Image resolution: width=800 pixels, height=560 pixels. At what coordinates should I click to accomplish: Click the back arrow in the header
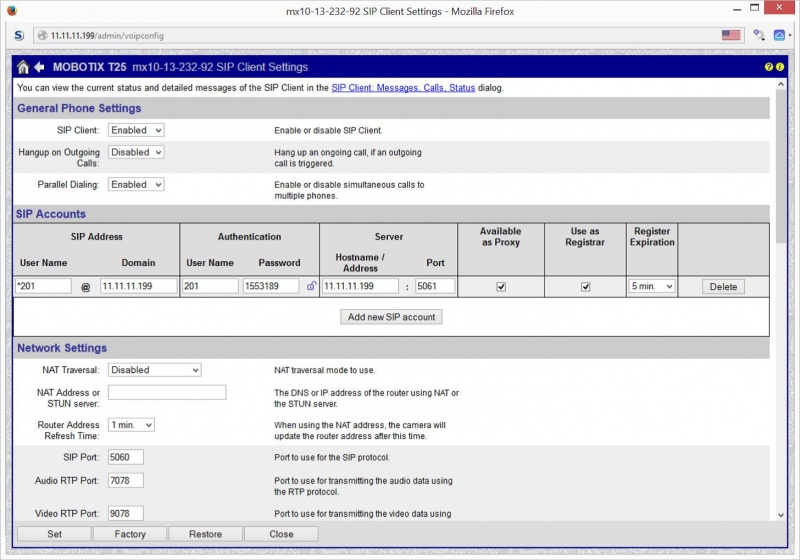[39, 67]
